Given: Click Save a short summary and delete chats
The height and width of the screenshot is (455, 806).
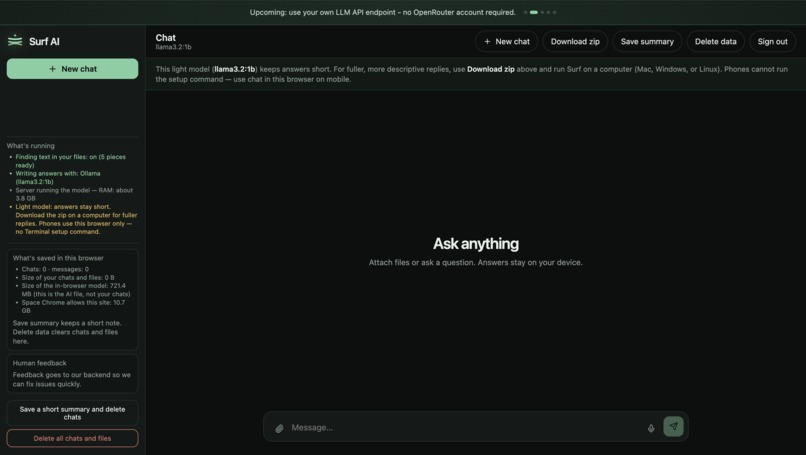Looking at the screenshot, I should coord(72,413).
